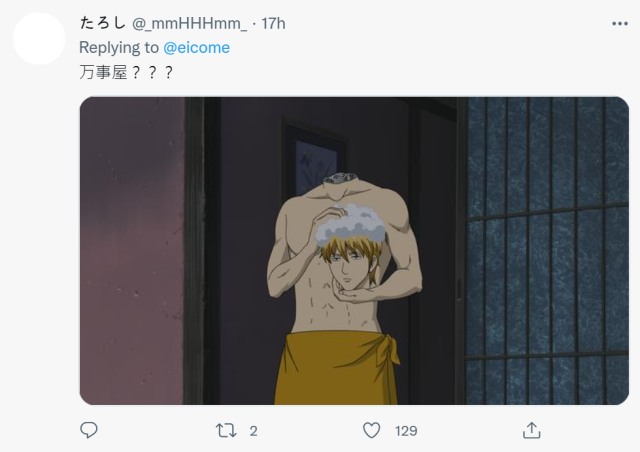Click the 17h timestamp permalink
Image resolution: width=640 pixels, height=452 pixels.
coord(273,23)
